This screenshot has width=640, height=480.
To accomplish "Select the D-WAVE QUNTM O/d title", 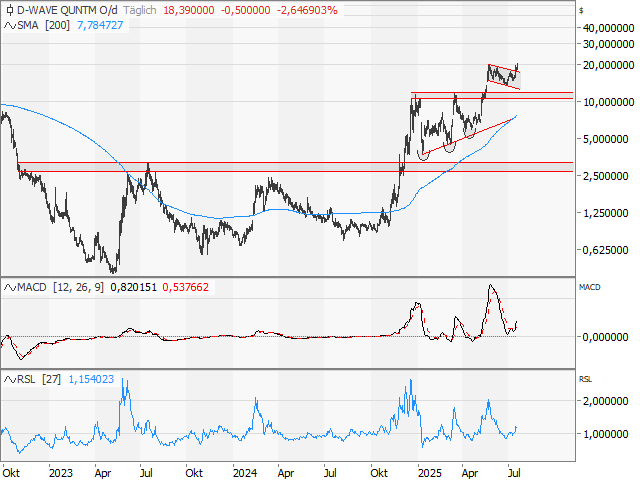I will (67, 10).
